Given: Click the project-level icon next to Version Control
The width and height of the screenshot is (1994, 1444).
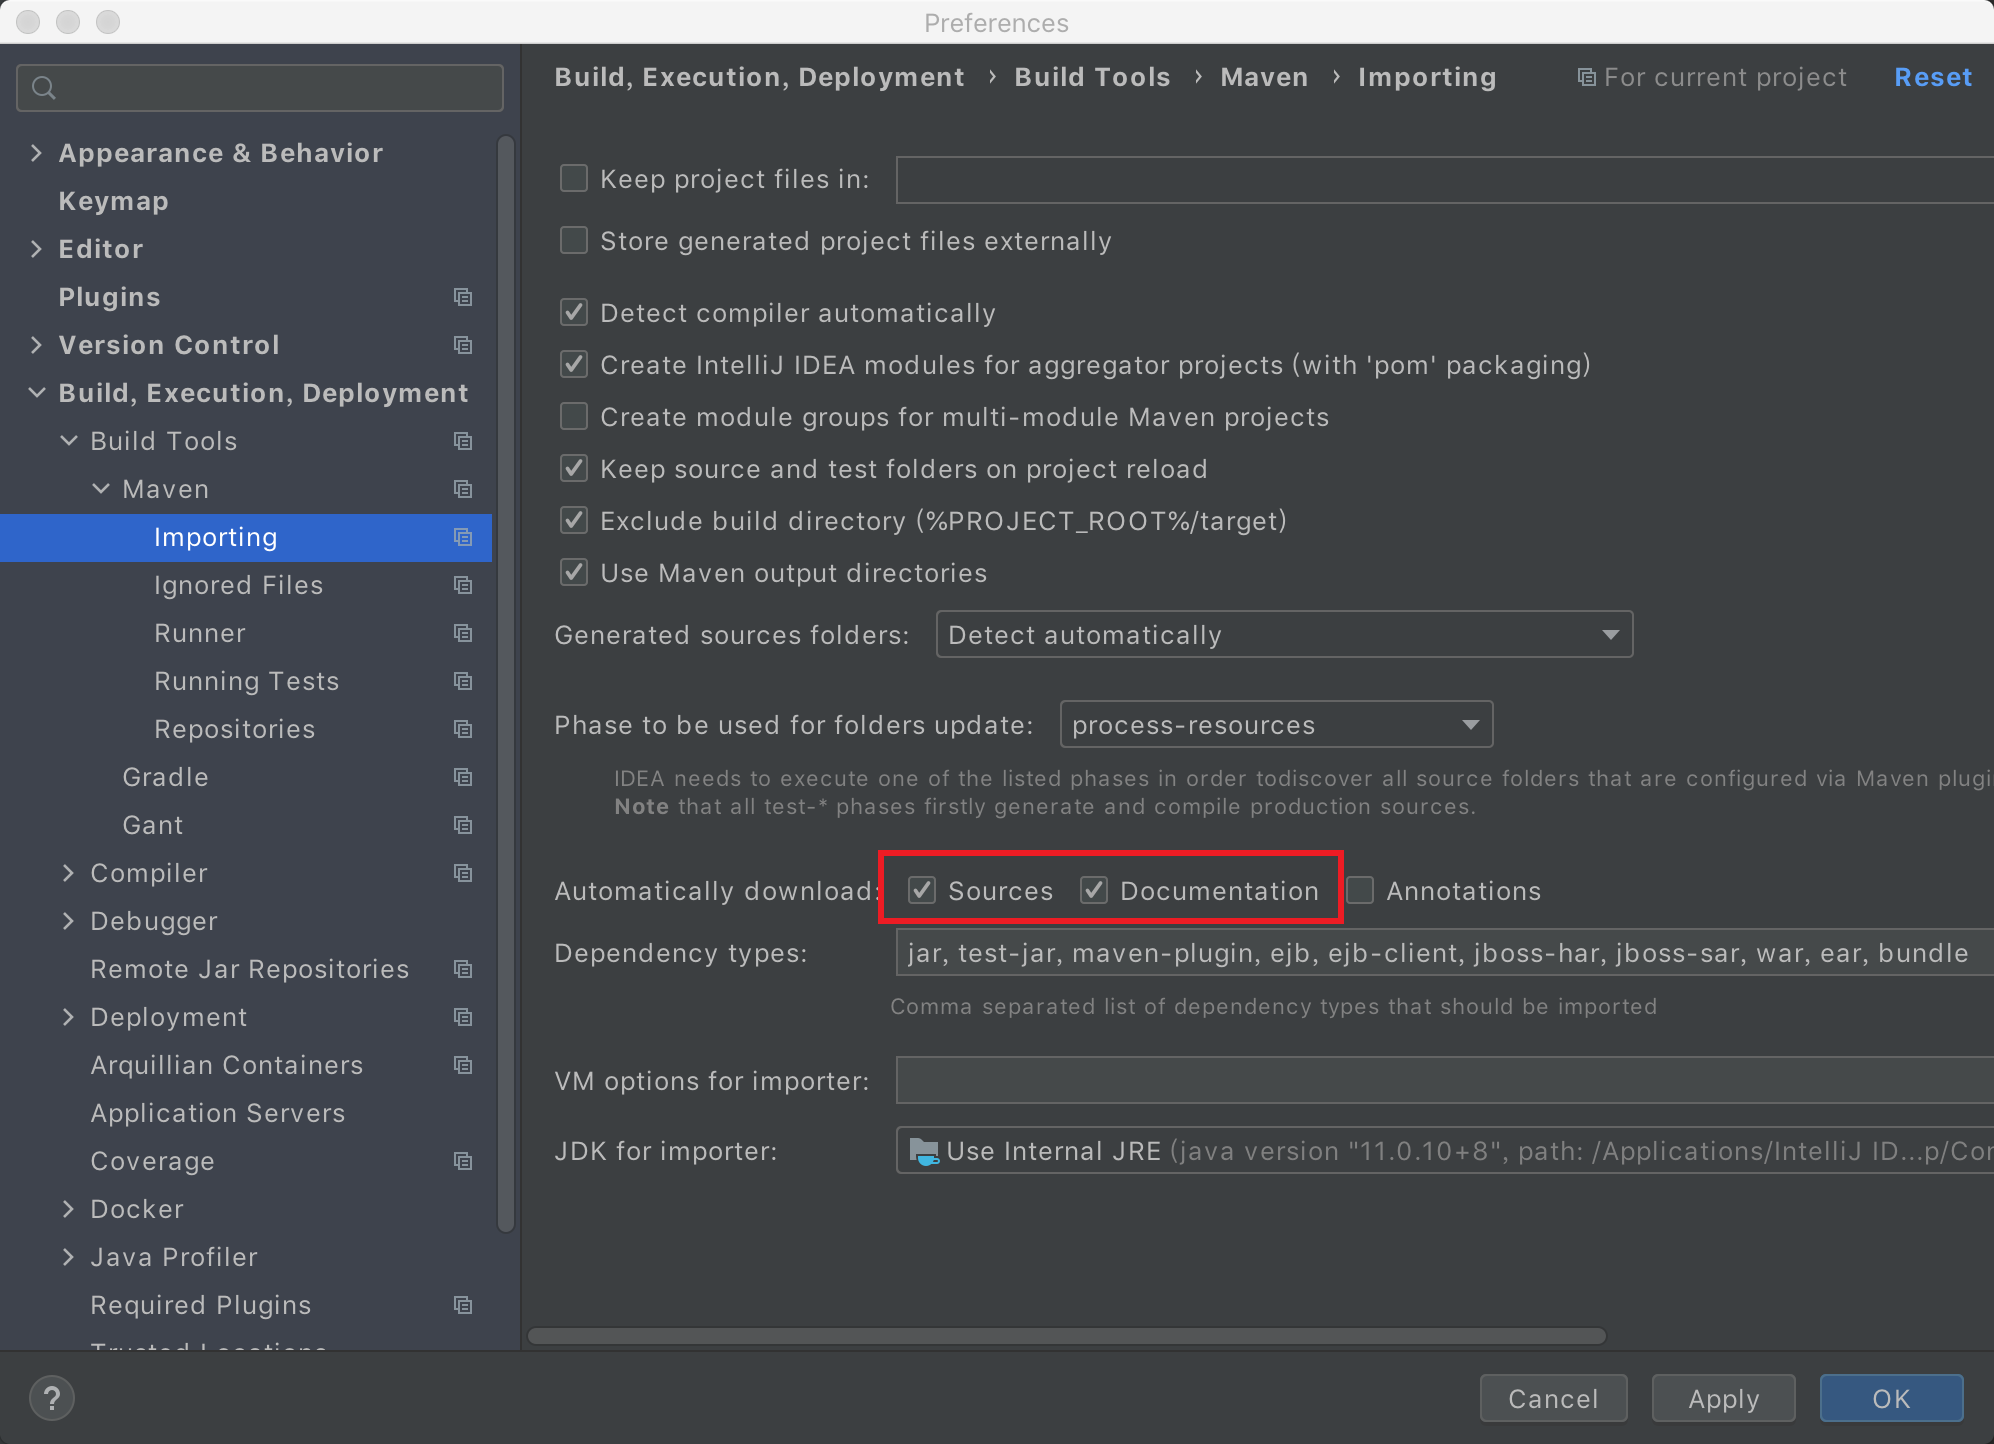Looking at the screenshot, I should click(462, 345).
